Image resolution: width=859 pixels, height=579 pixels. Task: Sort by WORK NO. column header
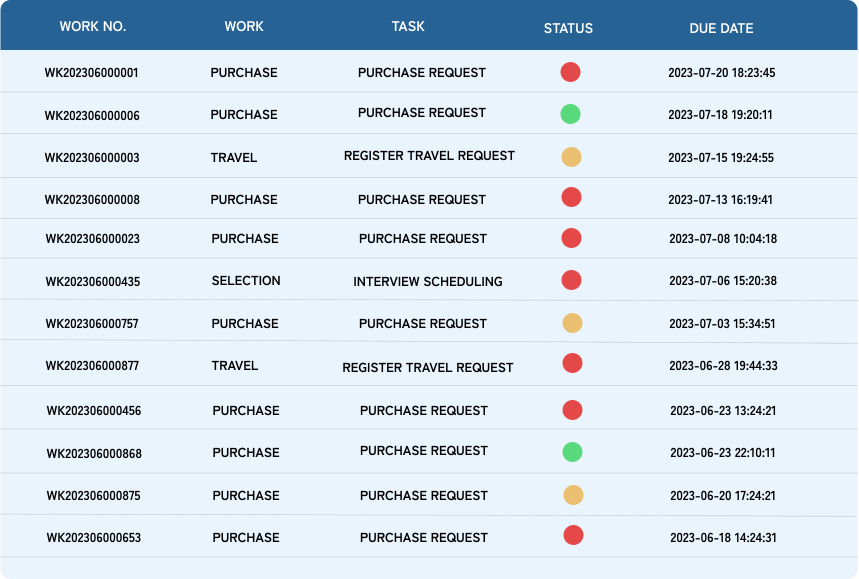pyautogui.click(x=93, y=27)
